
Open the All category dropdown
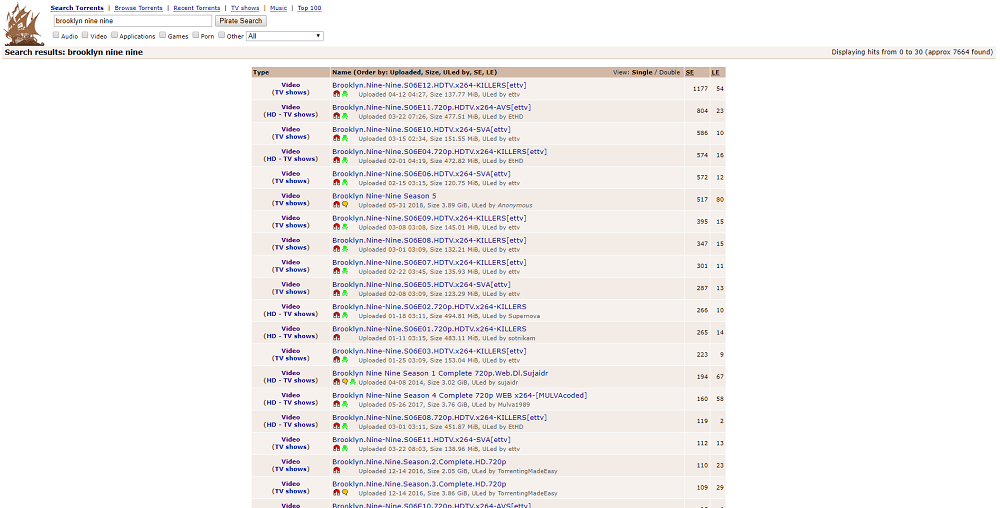pyautogui.click(x=284, y=36)
